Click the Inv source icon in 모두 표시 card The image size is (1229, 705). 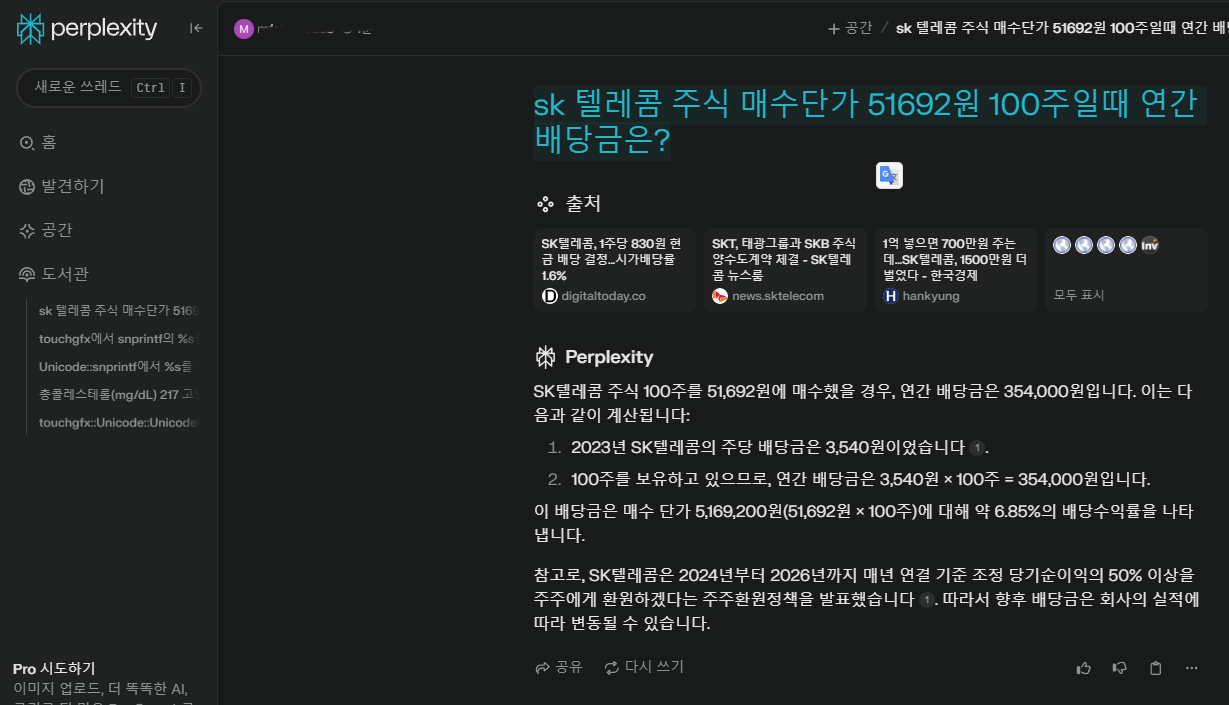[1150, 245]
